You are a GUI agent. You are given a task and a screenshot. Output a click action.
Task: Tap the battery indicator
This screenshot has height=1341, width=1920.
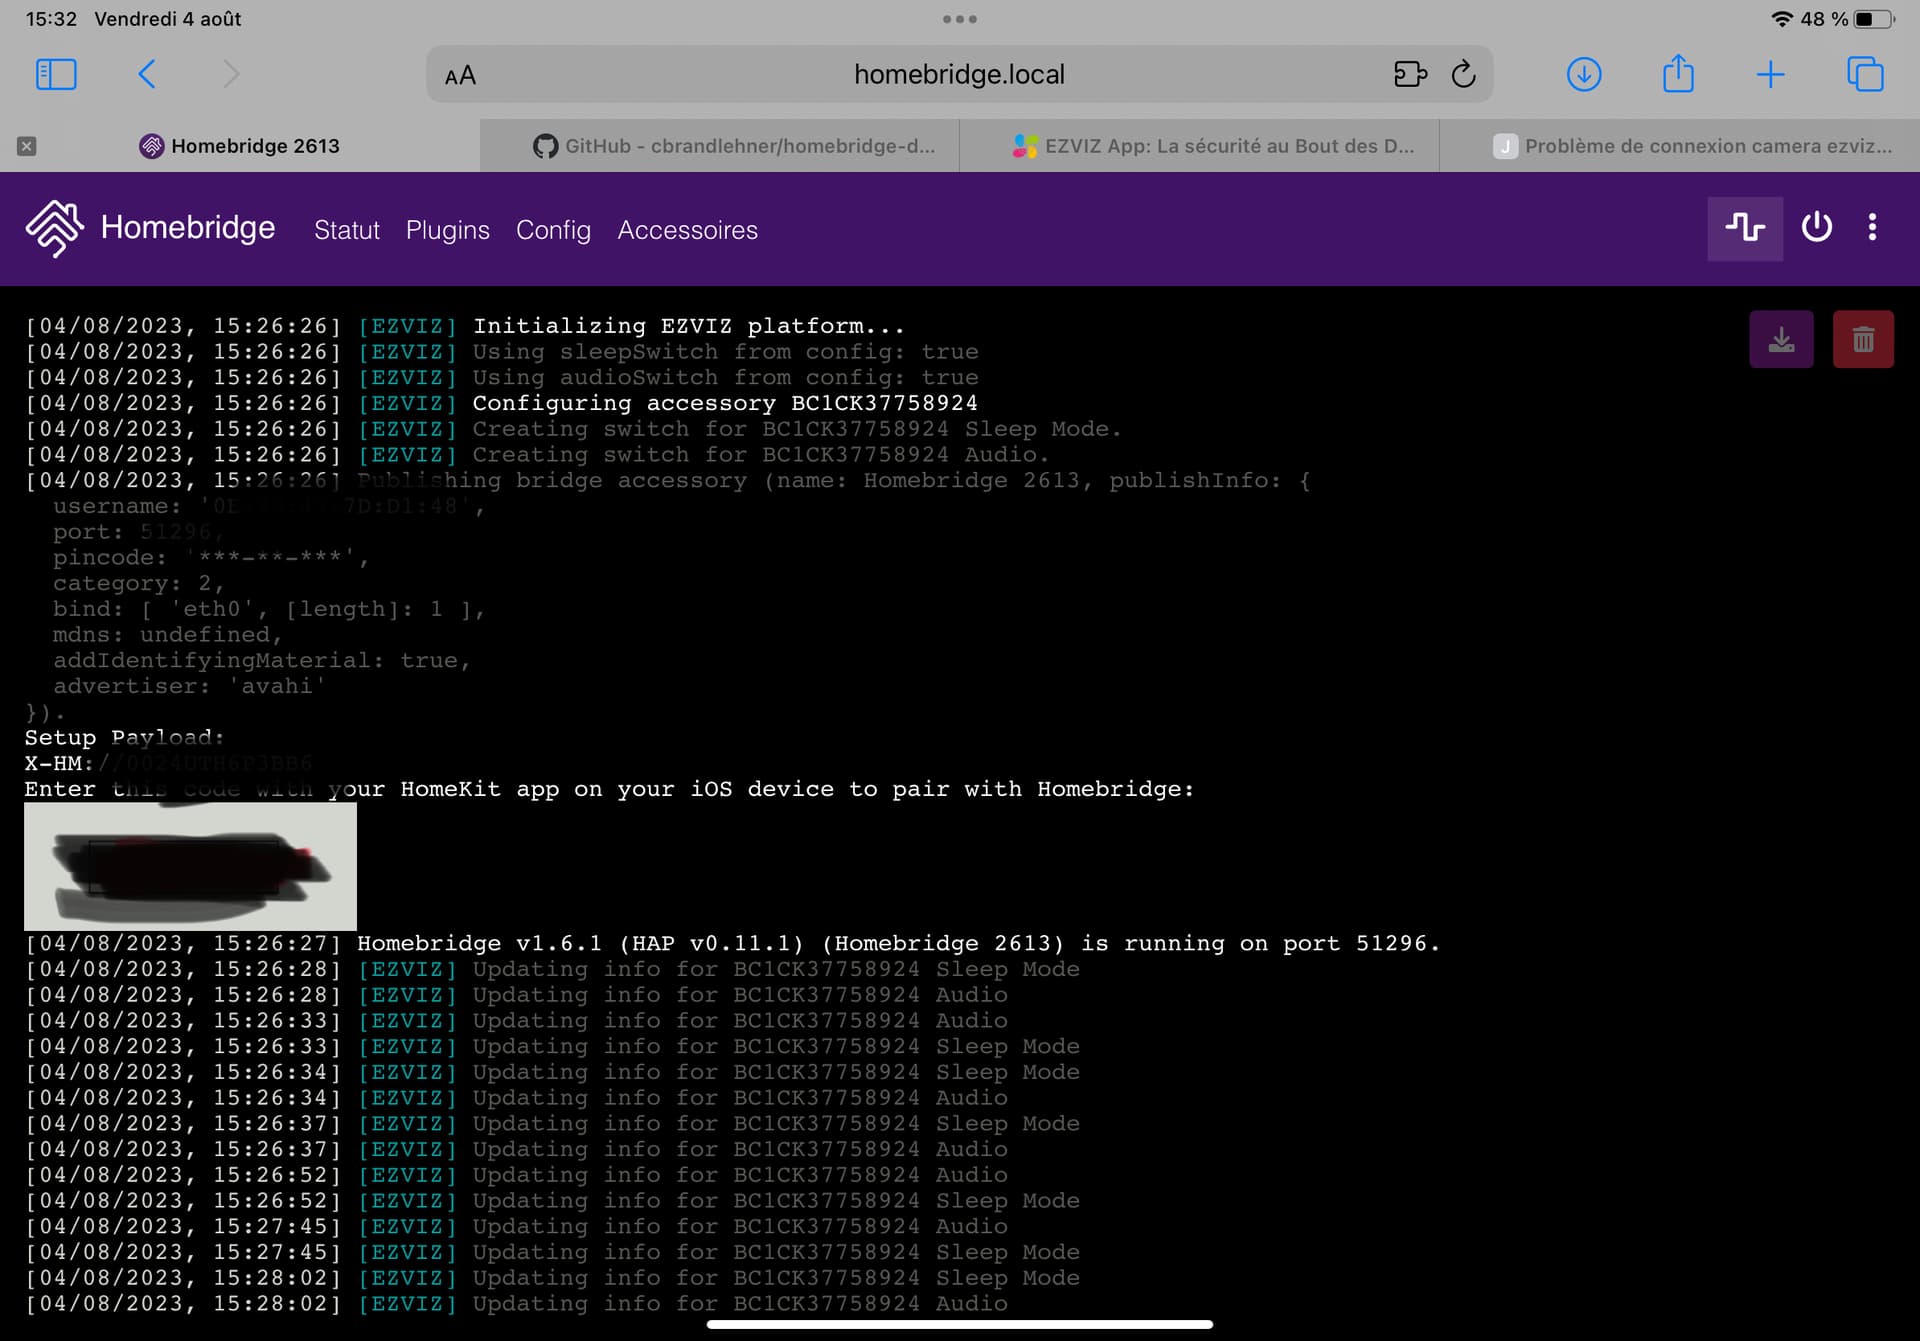pyautogui.click(x=1875, y=19)
